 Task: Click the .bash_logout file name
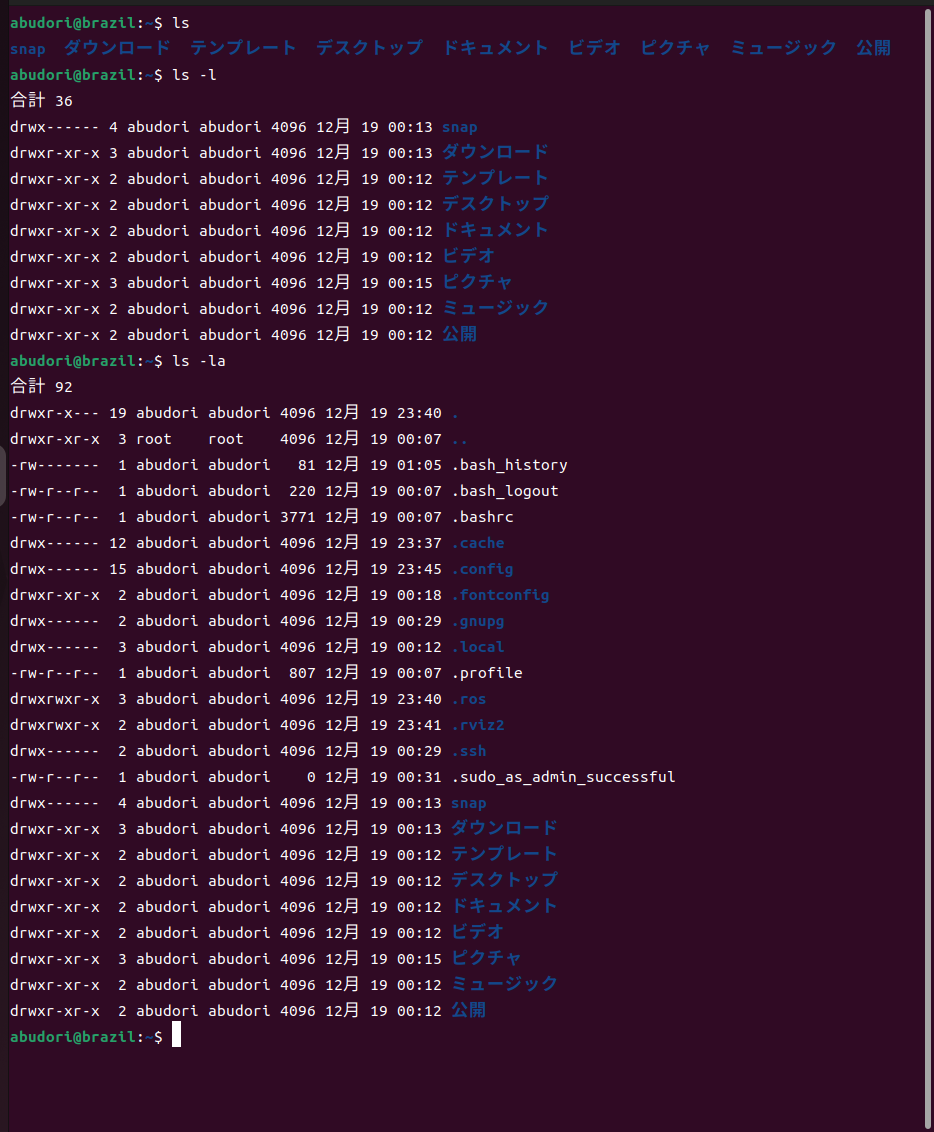click(505, 491)
